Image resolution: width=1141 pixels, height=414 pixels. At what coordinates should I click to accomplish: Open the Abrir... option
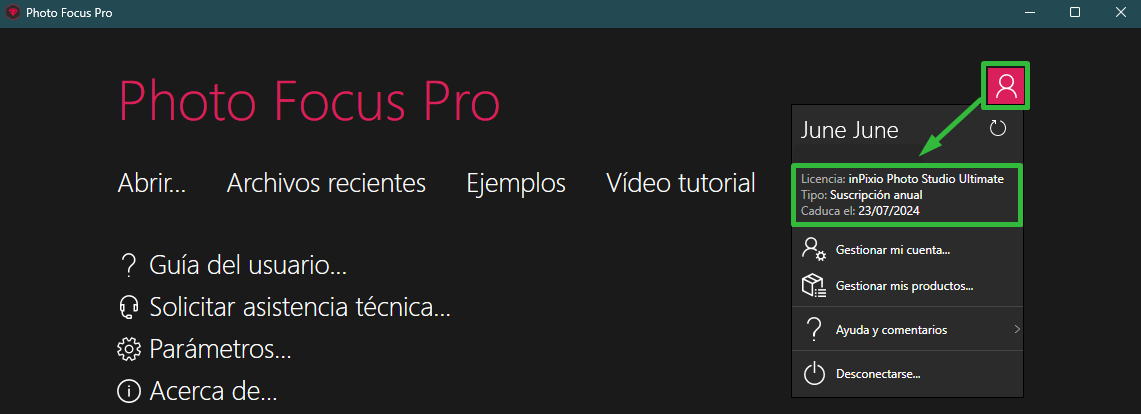(x=152, y=183)
